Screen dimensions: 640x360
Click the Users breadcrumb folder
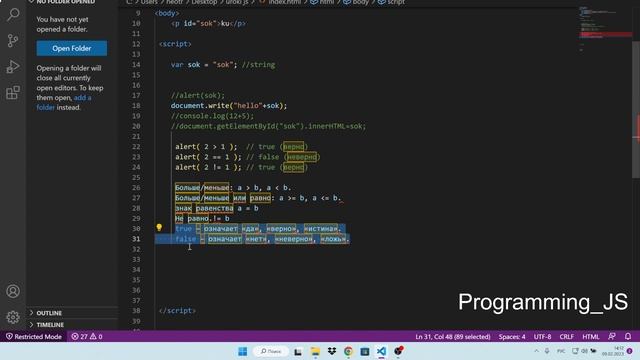(x=149, y=2)
